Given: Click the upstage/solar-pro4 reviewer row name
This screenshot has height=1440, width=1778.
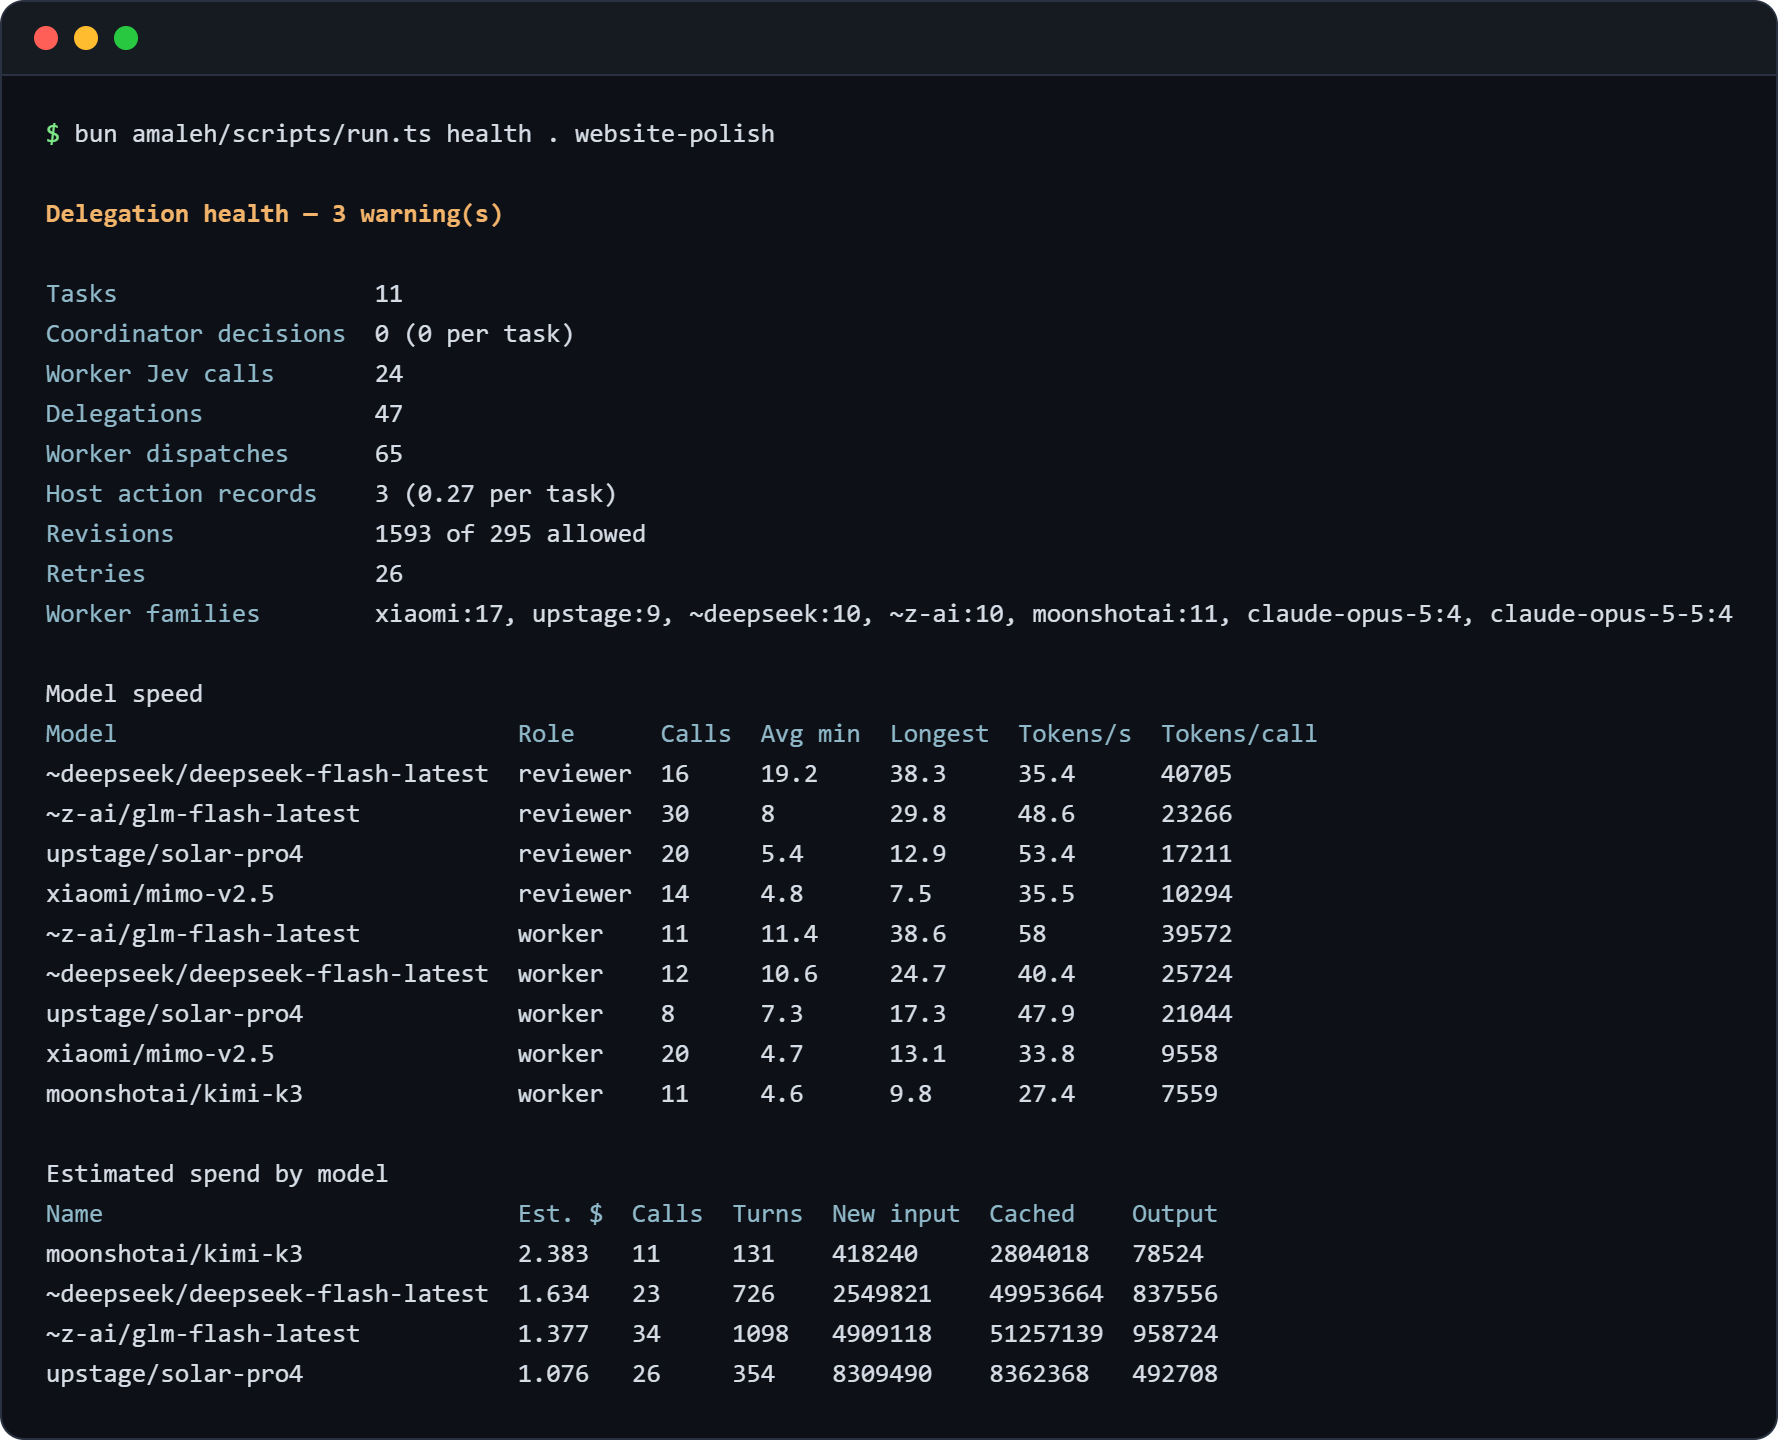Looking at the screenshot, I should (174, 854).
